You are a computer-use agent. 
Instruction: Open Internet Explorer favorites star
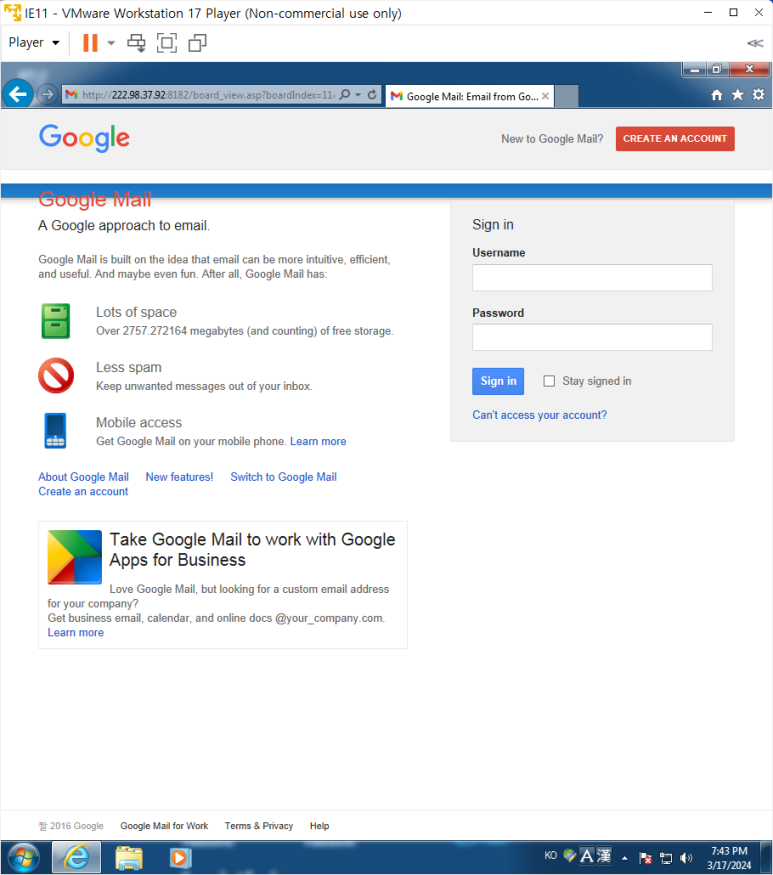point(738,95)
